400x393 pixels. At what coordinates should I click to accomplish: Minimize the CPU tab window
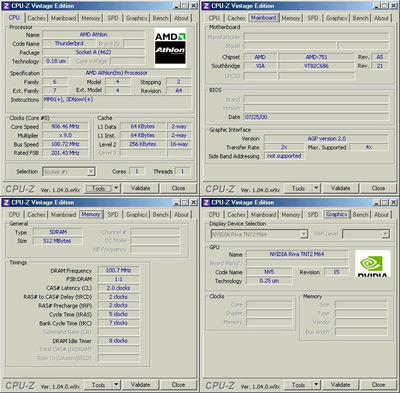pyautogui.click(x=177, y=6)
